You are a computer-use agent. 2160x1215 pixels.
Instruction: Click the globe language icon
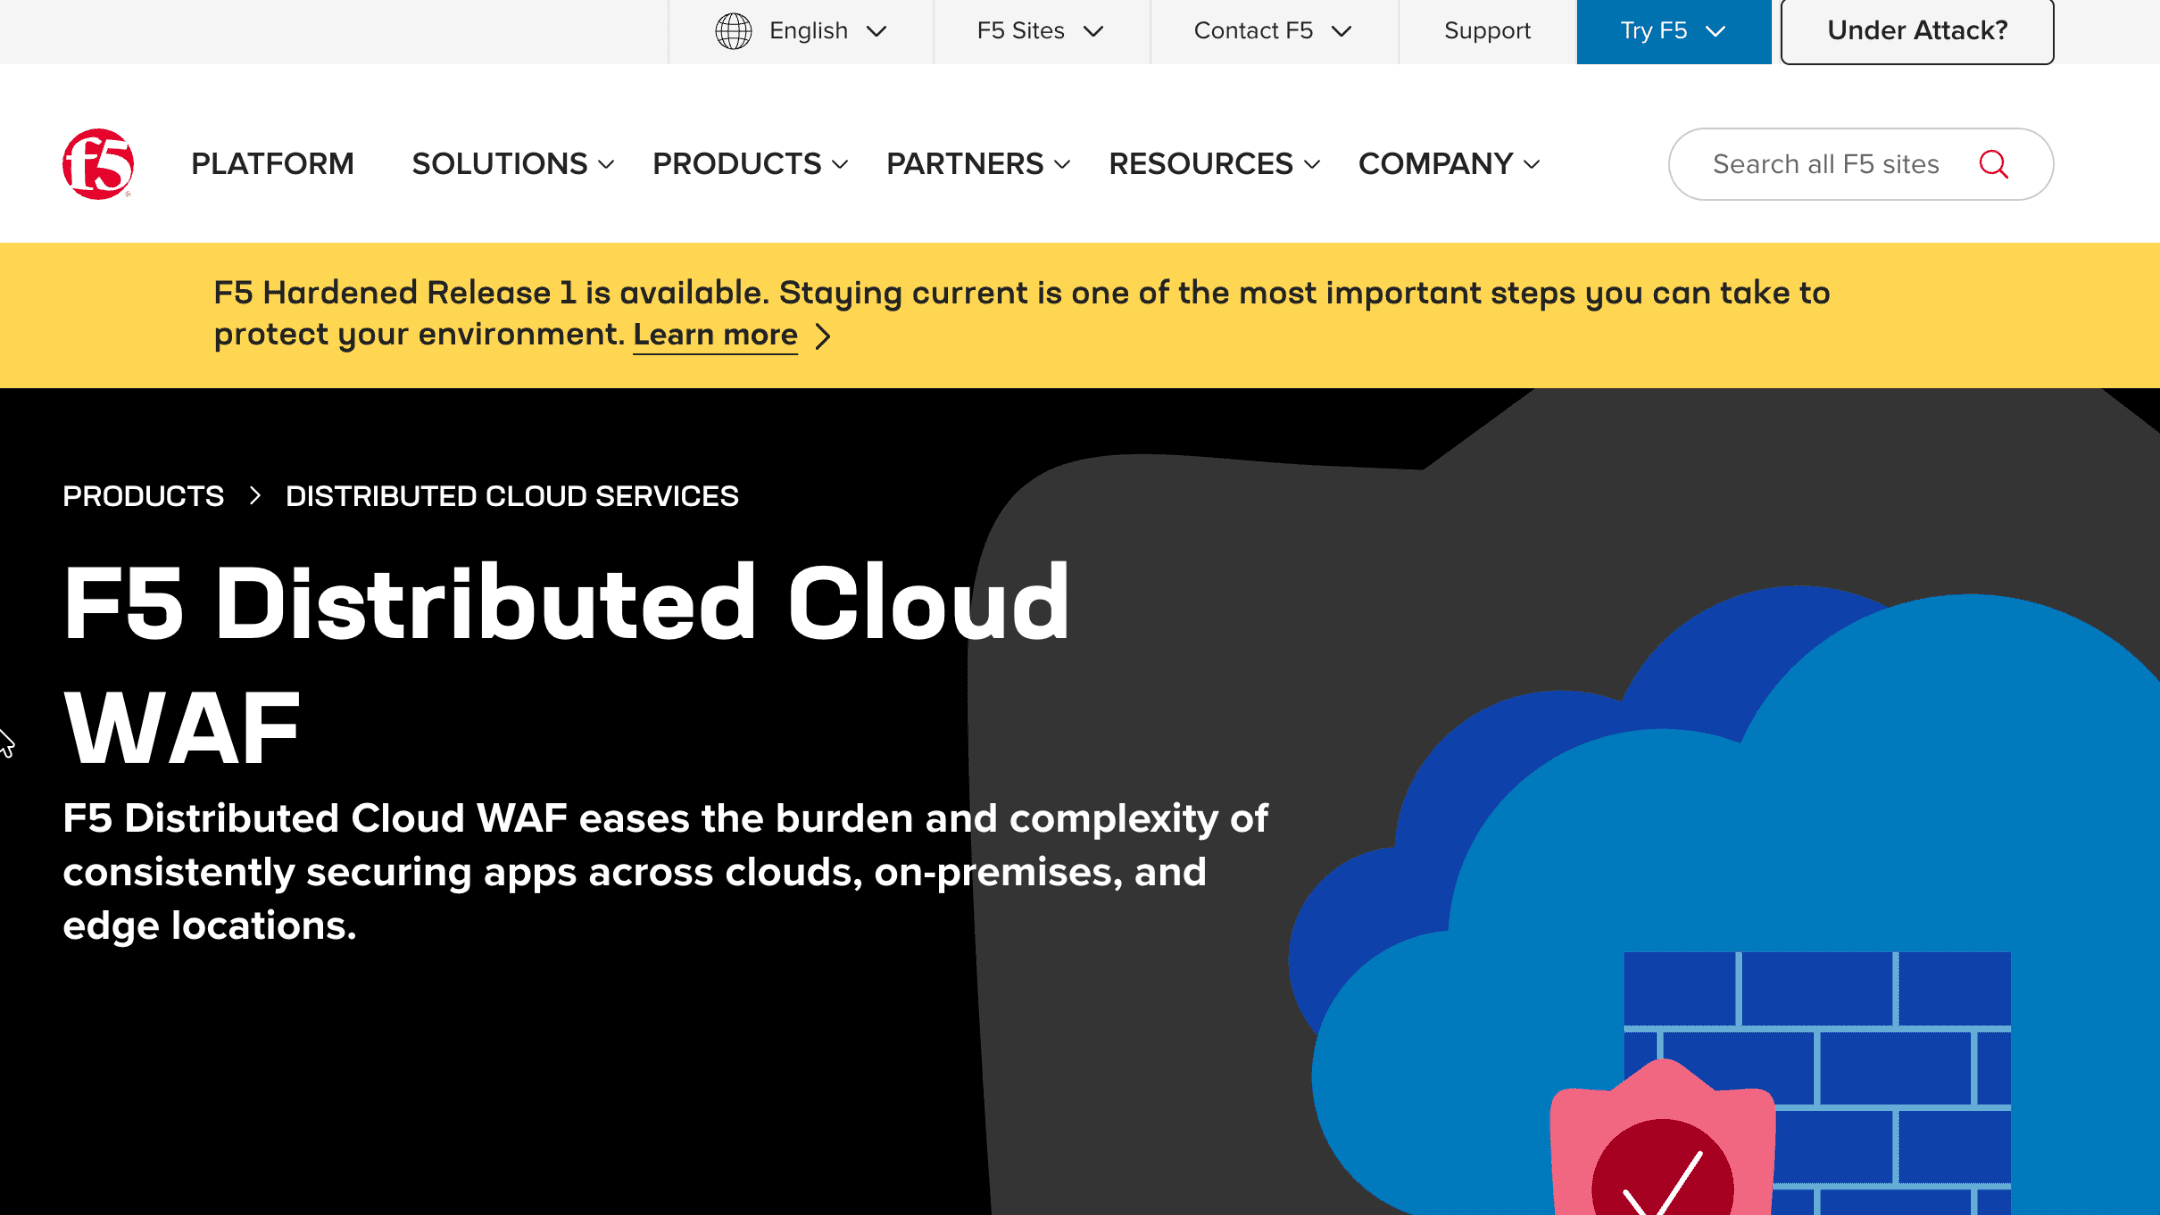pos(733,31)
